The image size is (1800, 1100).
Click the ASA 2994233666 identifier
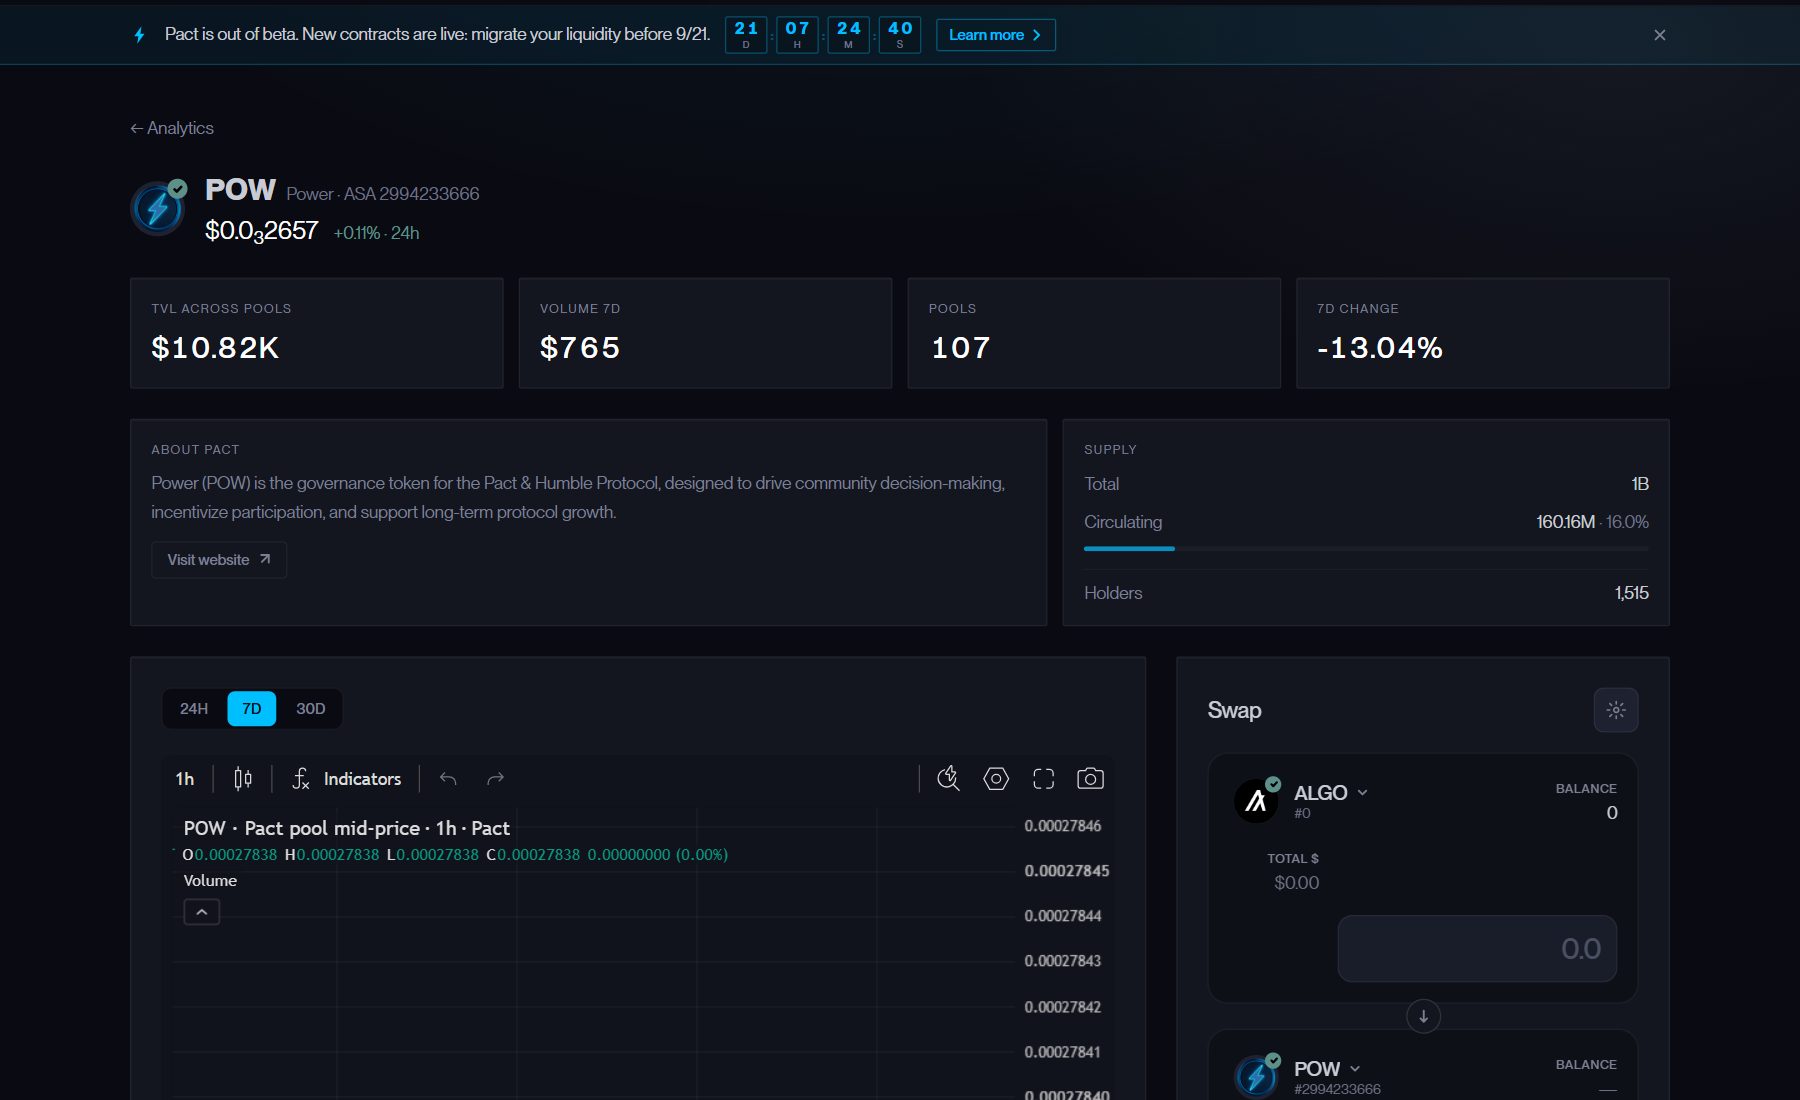tap(411, 194)
